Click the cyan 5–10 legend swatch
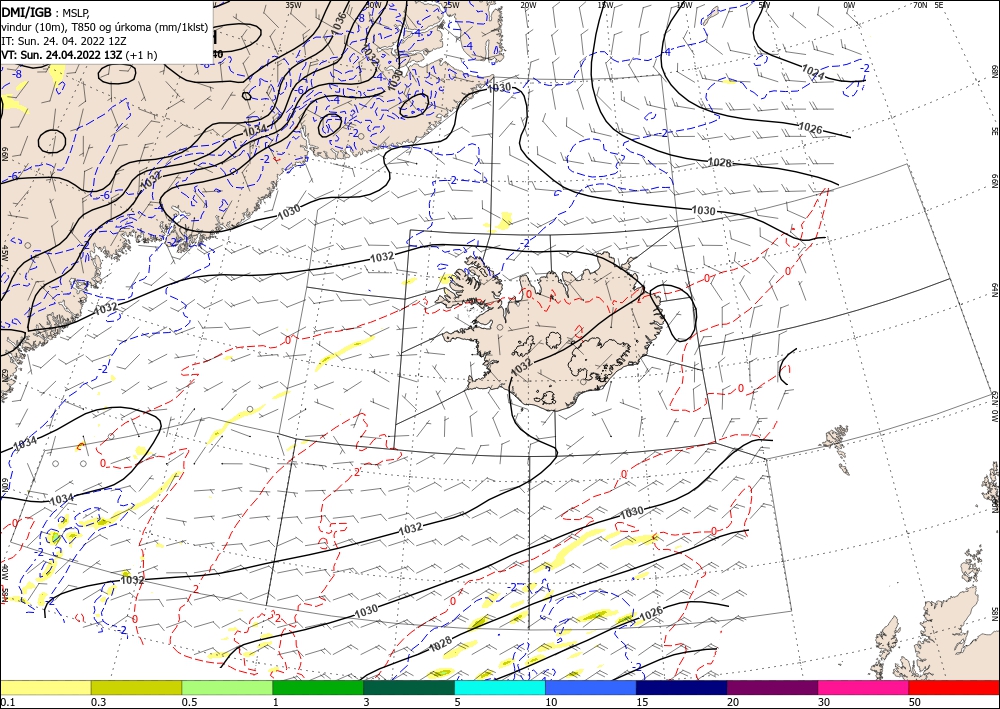This screenshot has width=1000, height=709. coord(500,687)
